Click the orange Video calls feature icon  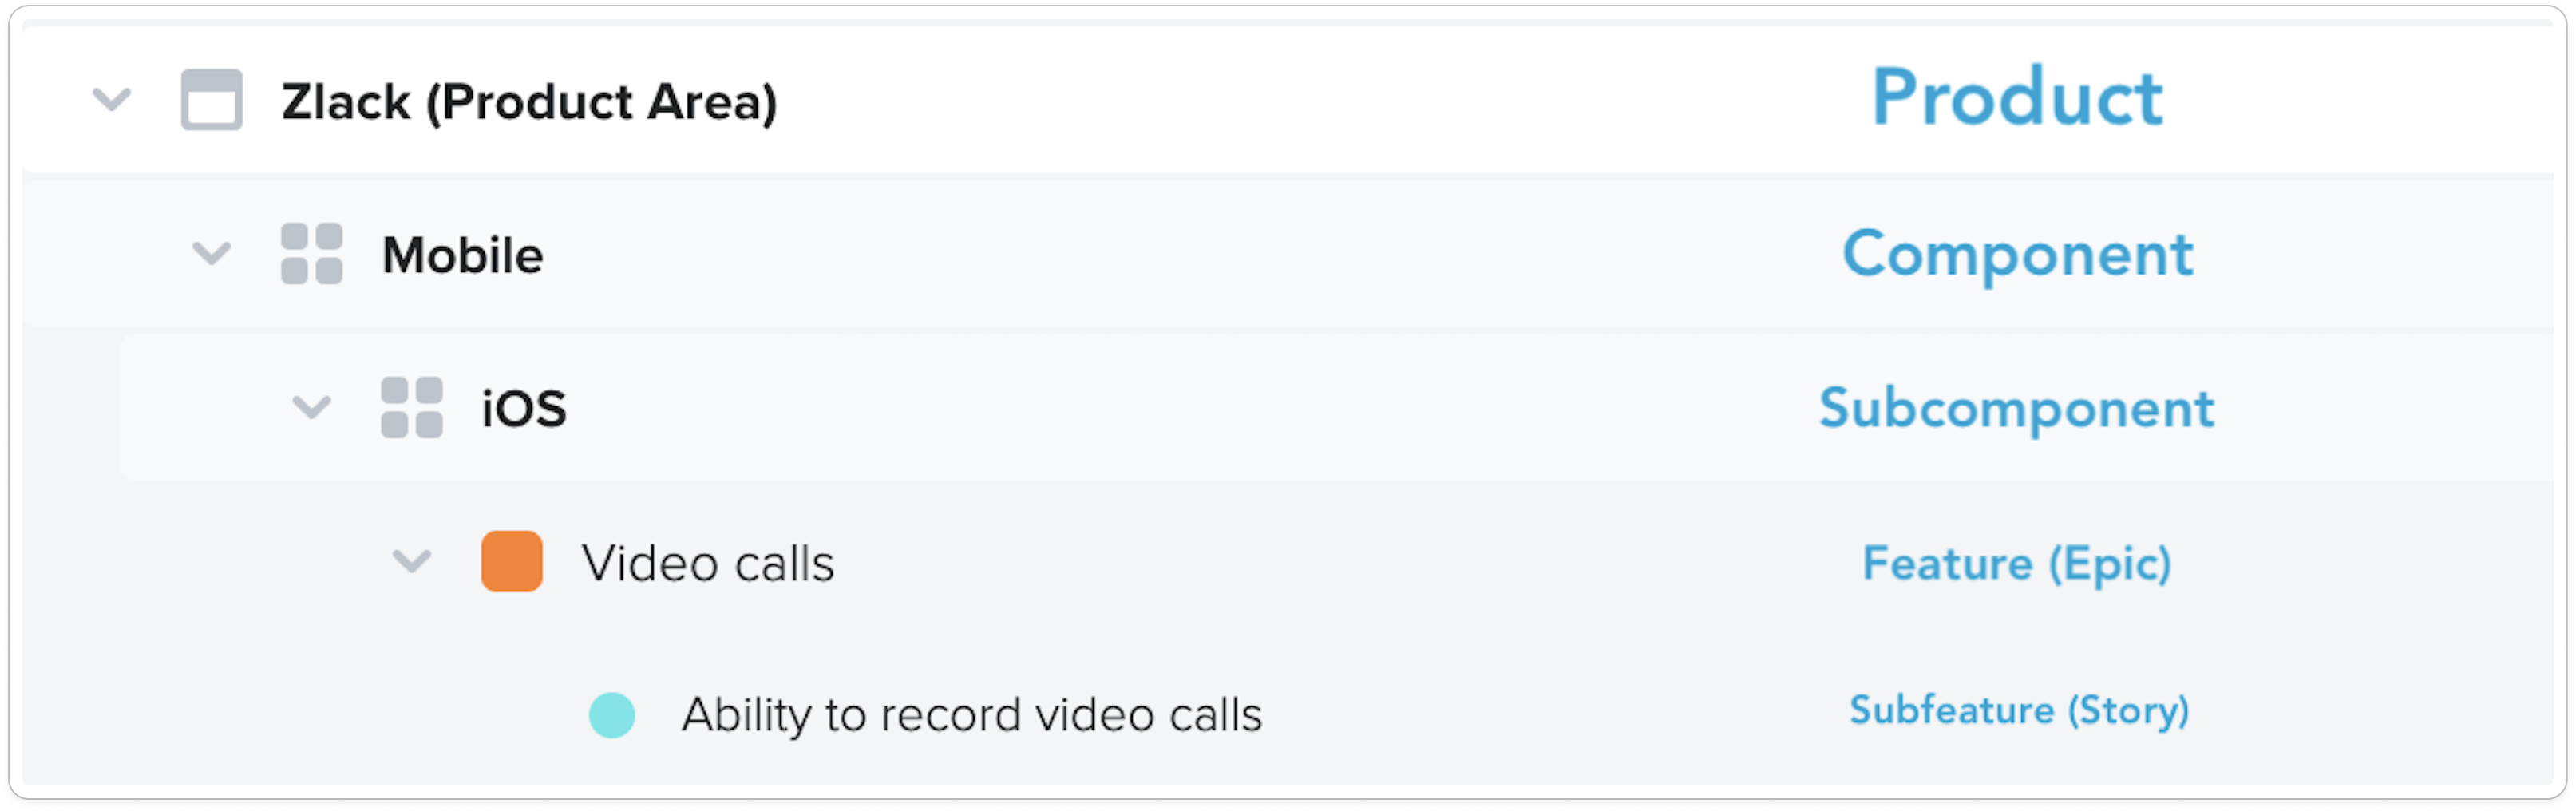pyautogui.click(x=511, y=561)
